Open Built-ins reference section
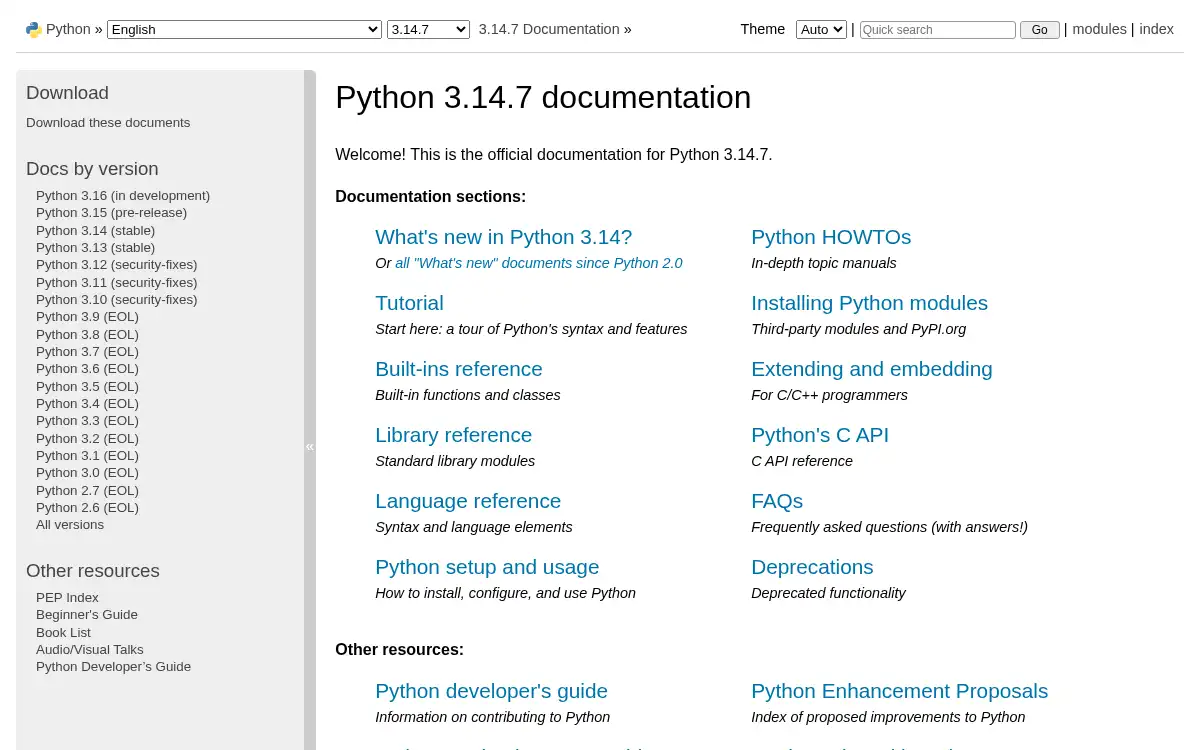Viewport: 1200px width, 750px height. coord(459,369)
